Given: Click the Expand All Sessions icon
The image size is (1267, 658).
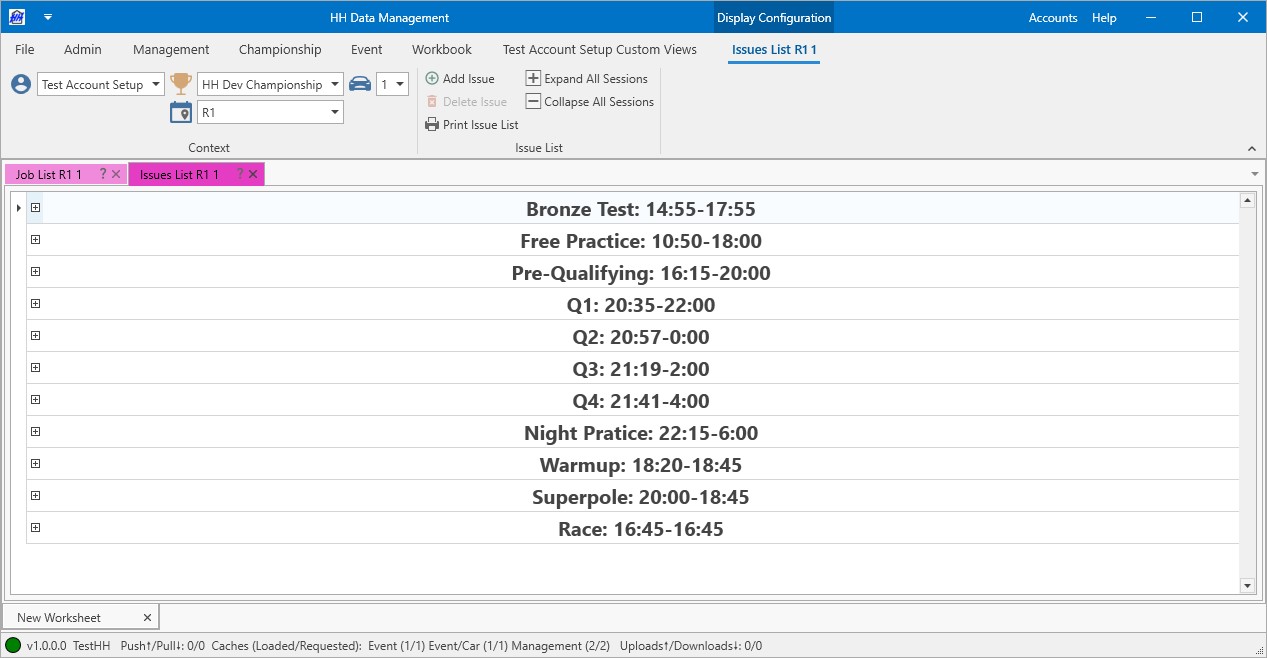Looking at the screenshot, I should click(x=533, y=79).
